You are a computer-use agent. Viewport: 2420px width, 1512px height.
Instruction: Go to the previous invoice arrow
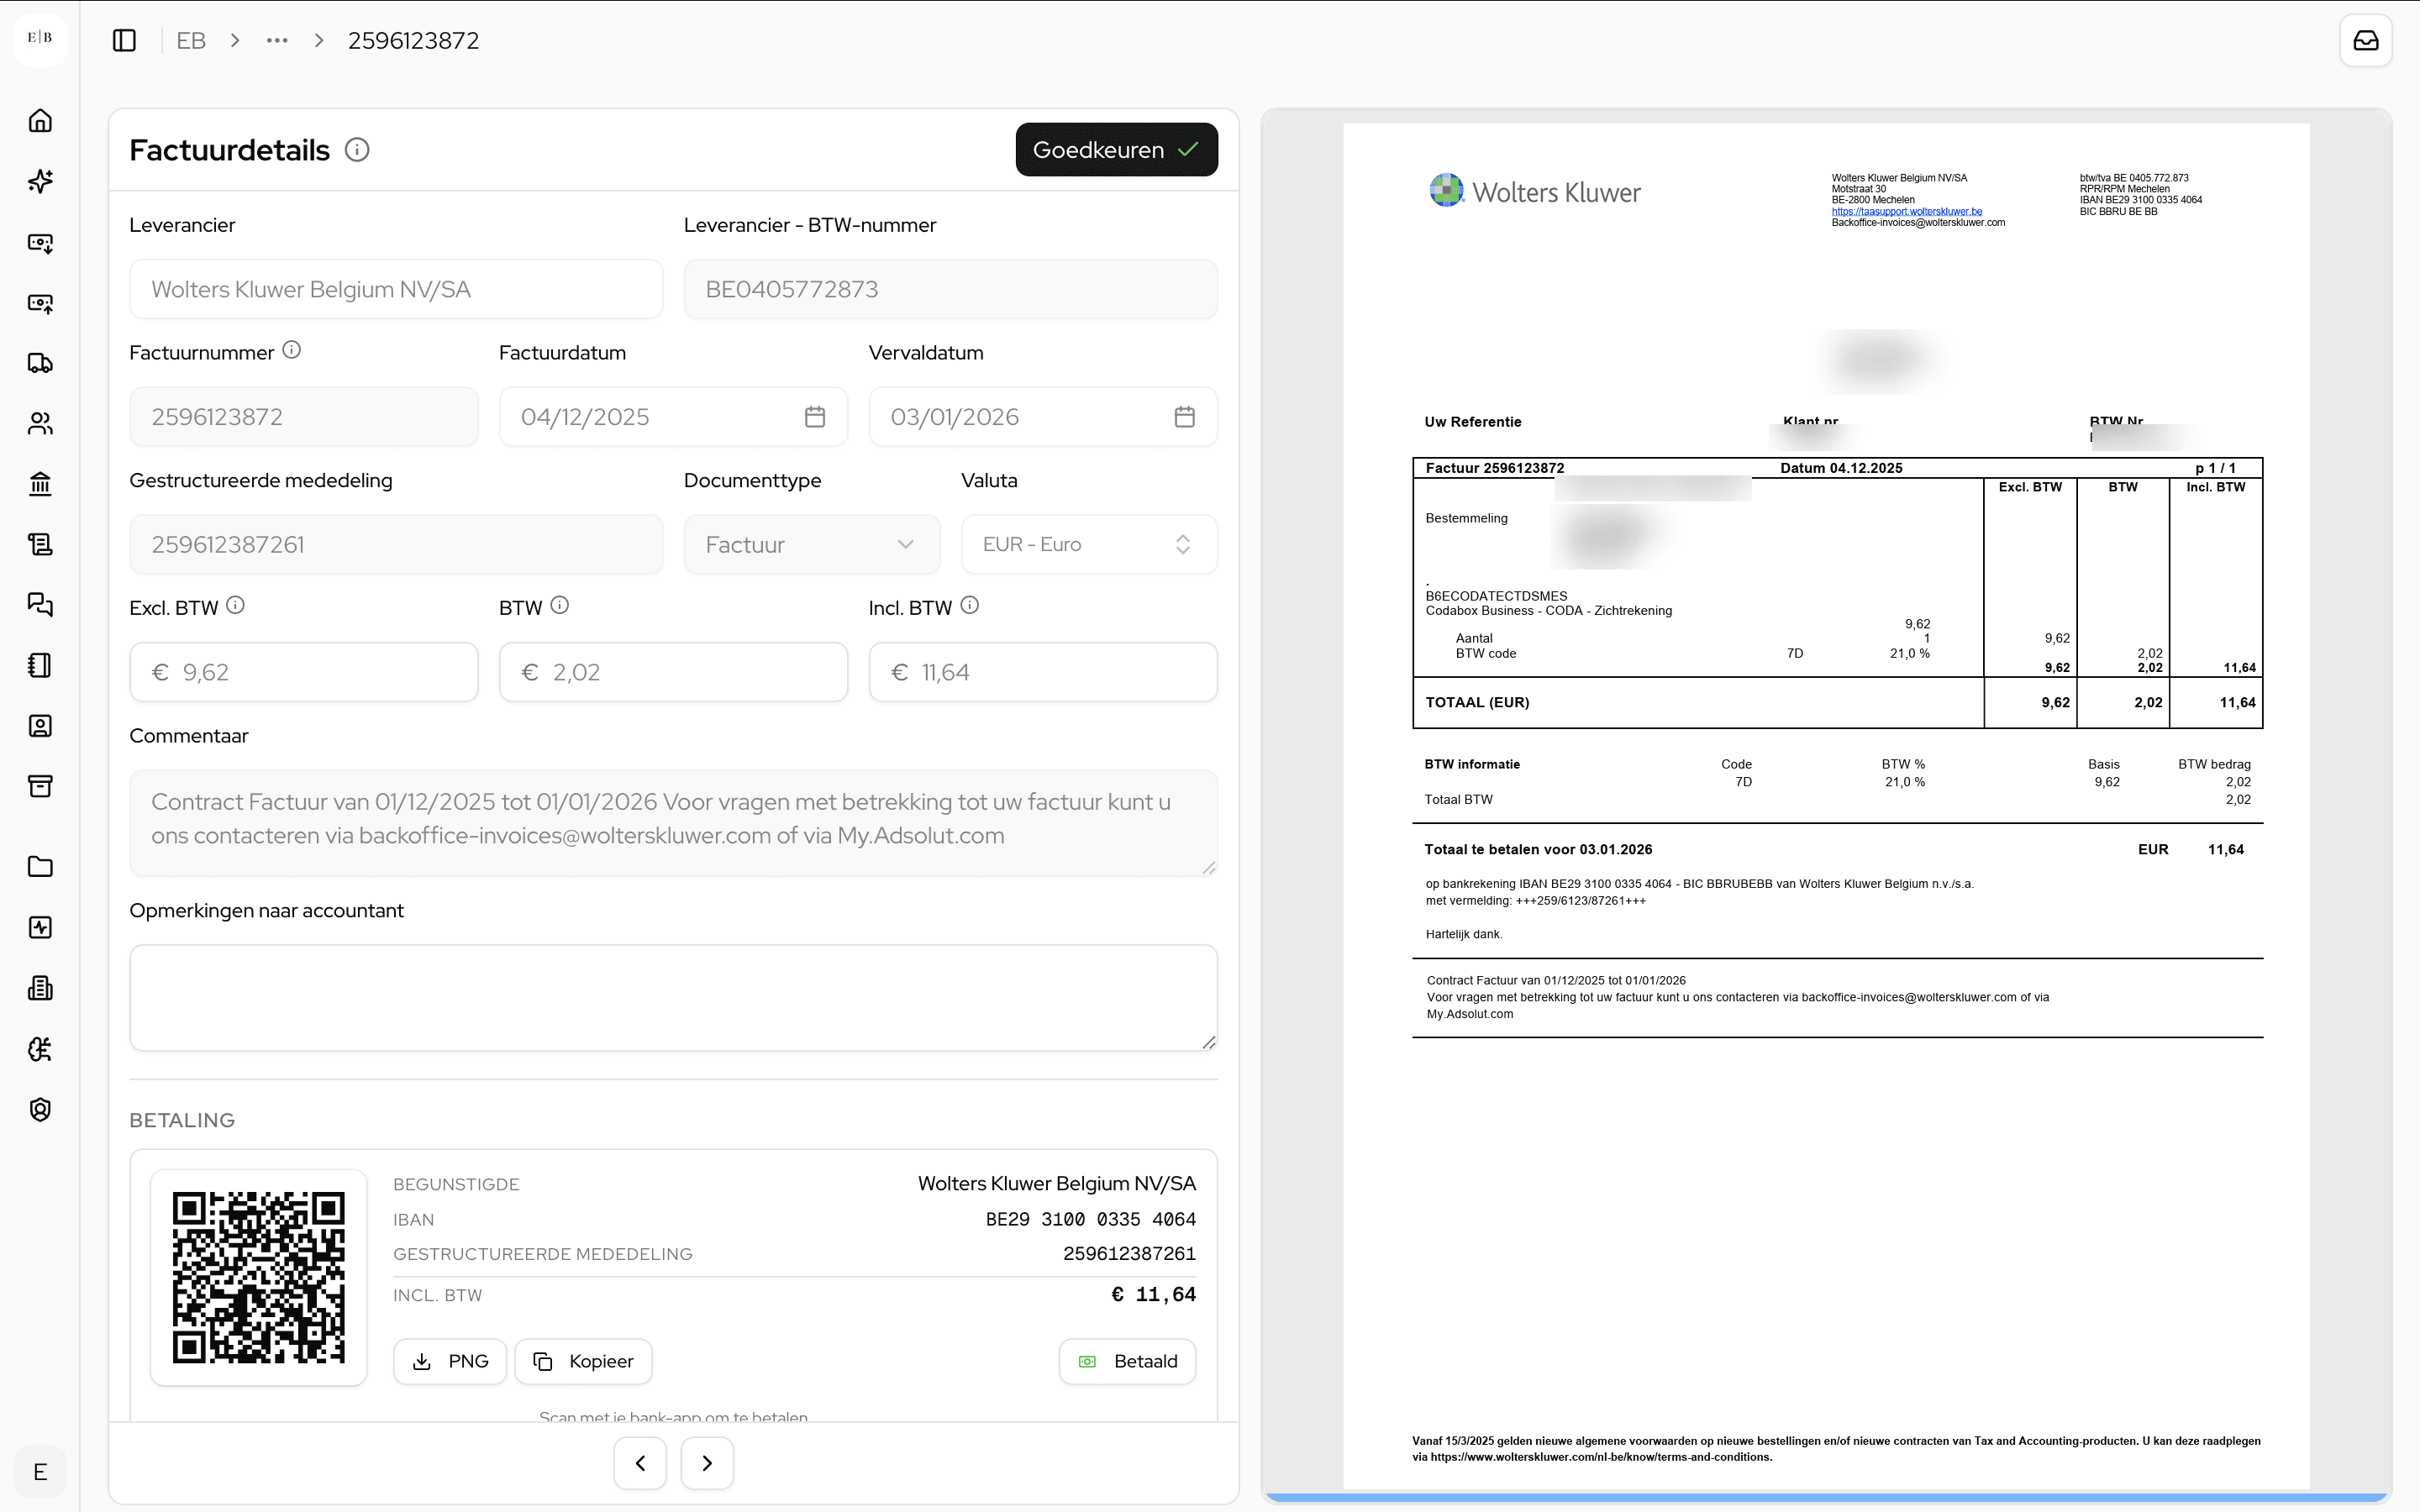click(x=640, y=1463)
